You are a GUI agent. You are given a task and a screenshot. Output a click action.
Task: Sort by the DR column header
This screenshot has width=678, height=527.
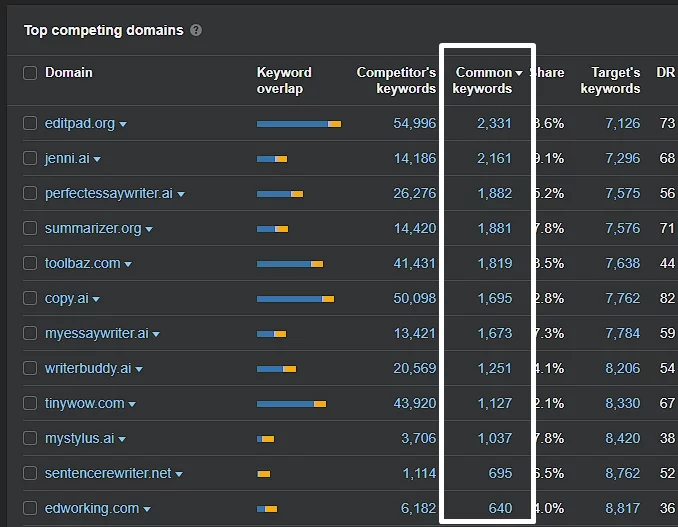pos(665,72)
